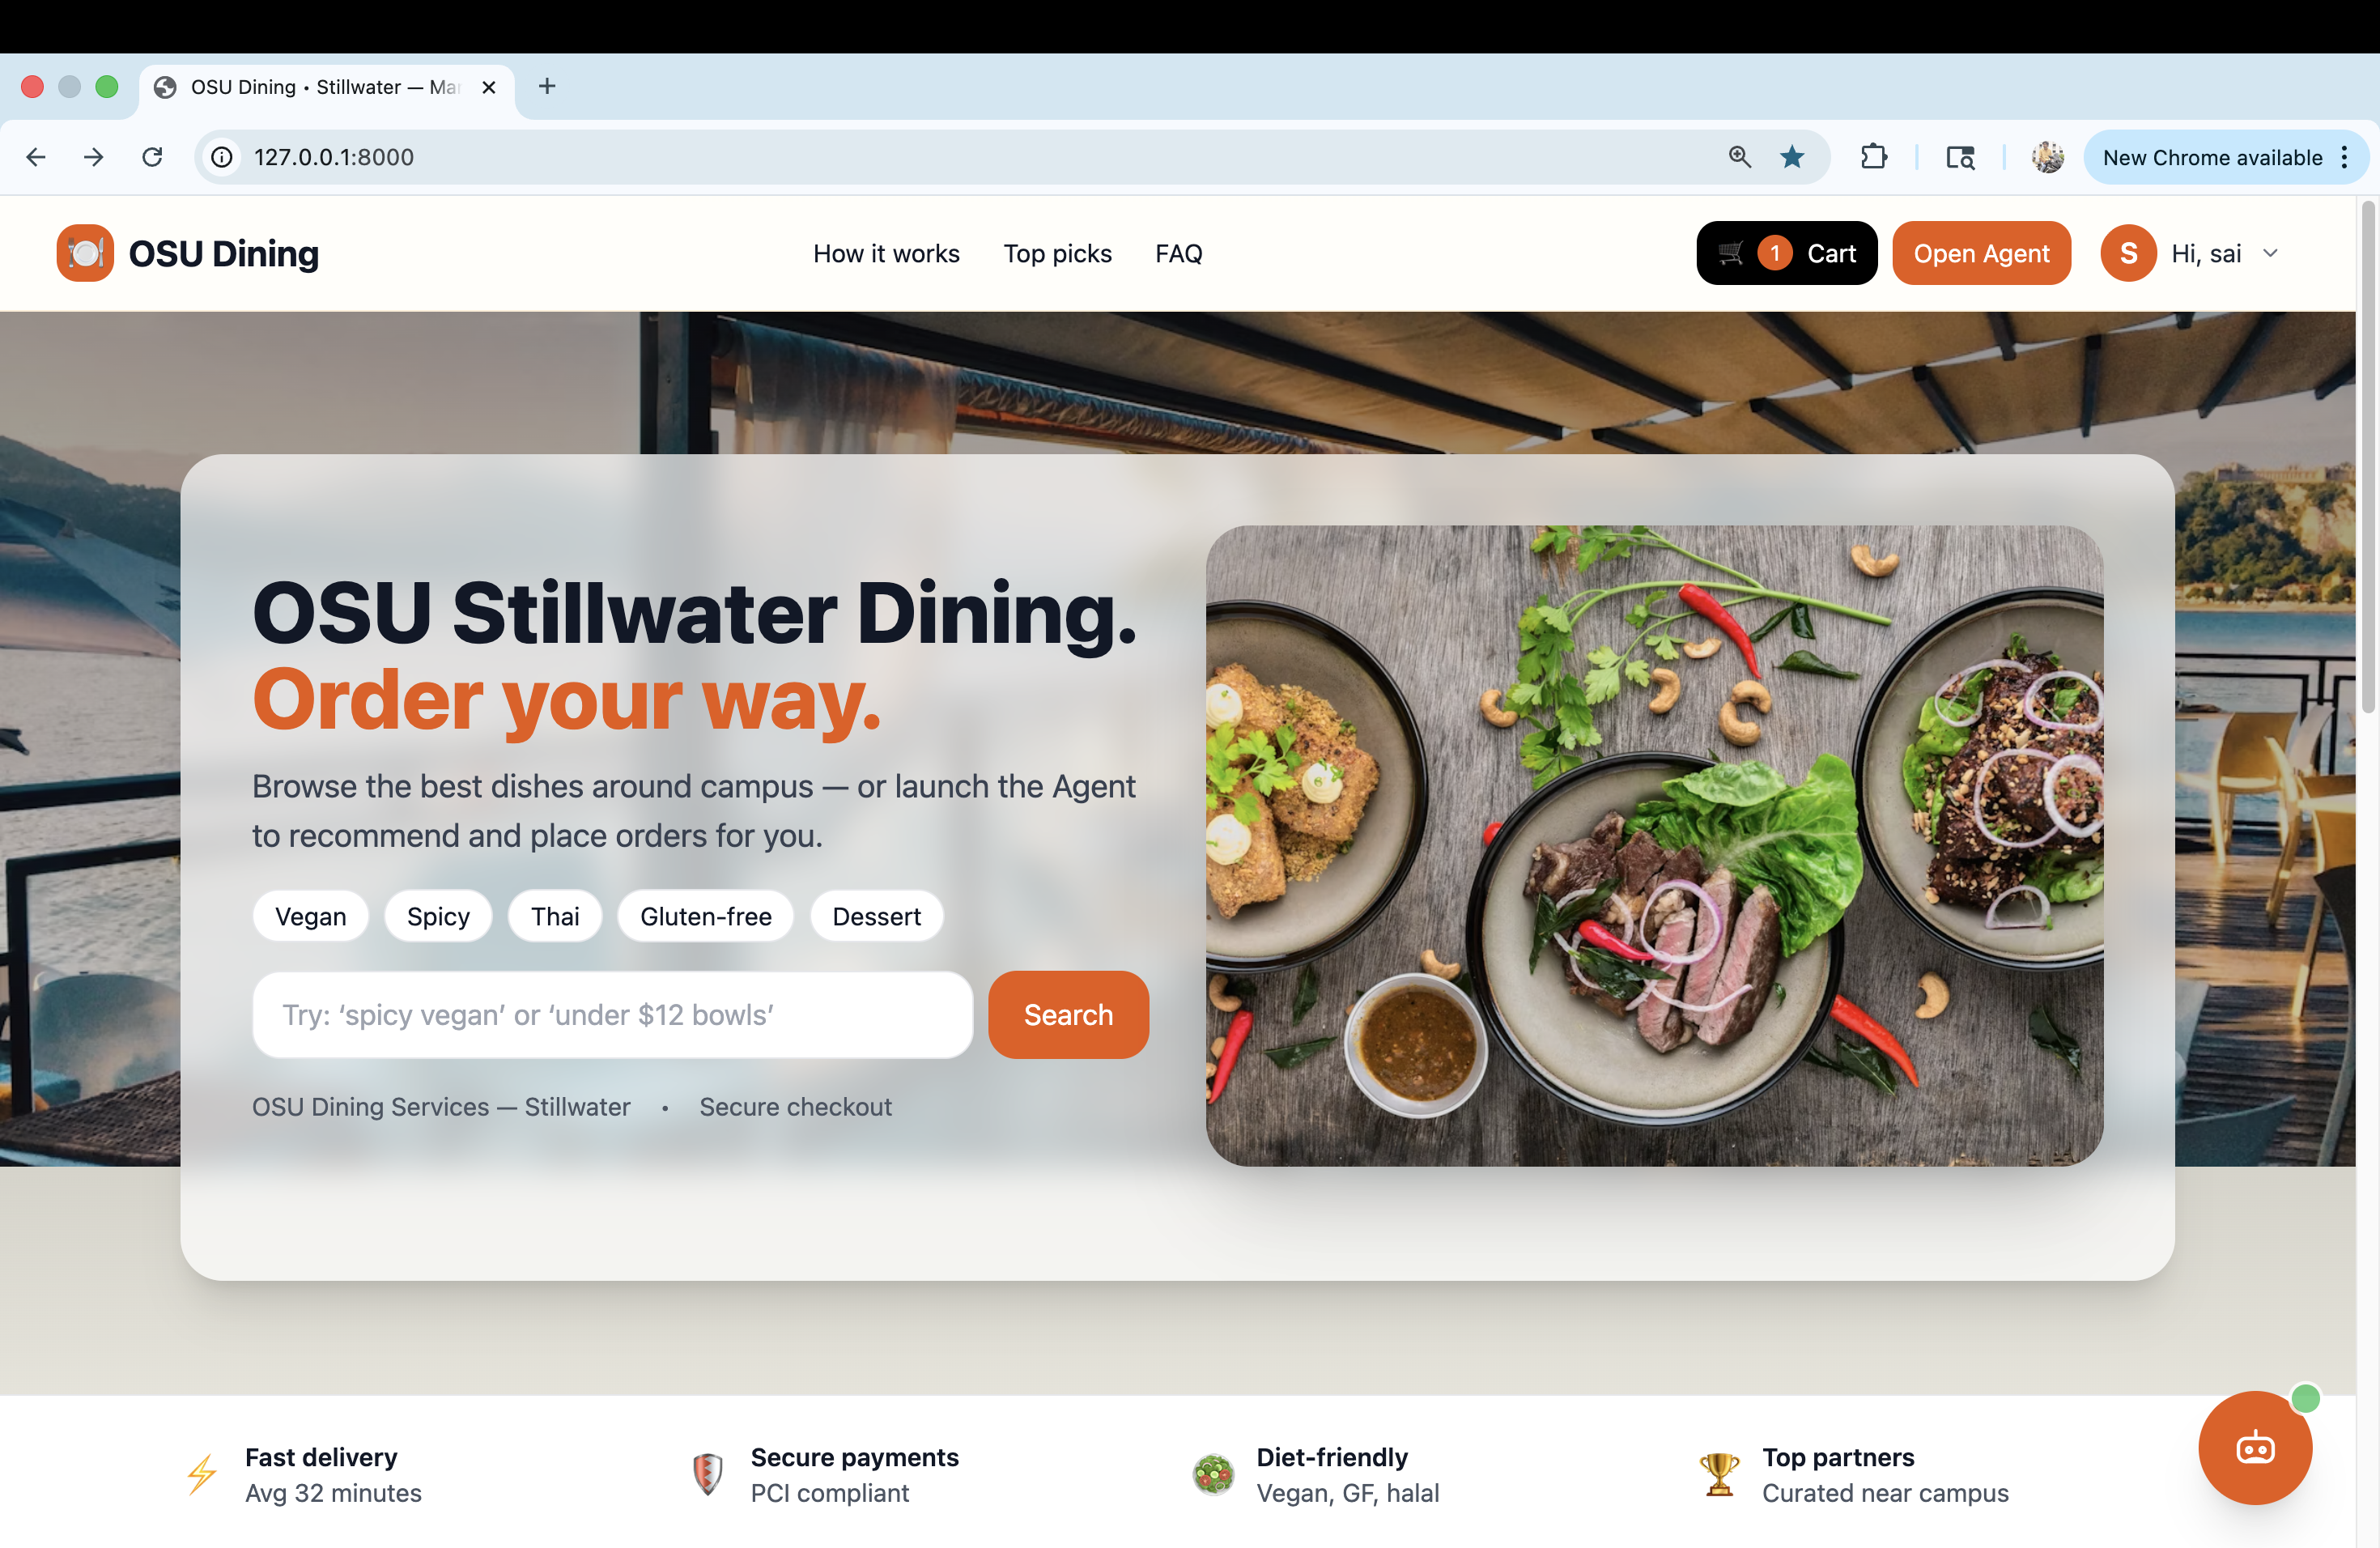Click the OSU Dining logo icon
The height and width of the screenshot is (1548, 2380).
click(x=85, y=253)
